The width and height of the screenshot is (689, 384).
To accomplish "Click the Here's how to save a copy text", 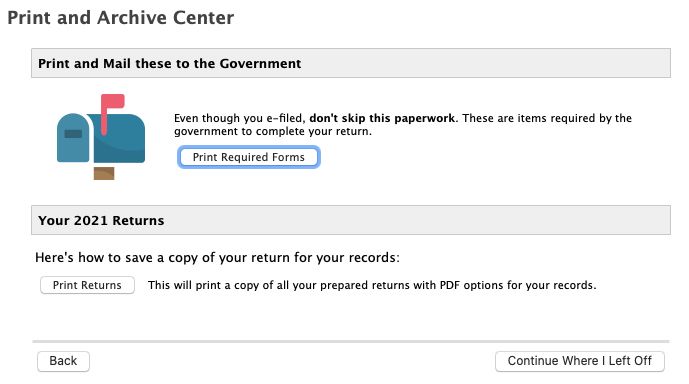I will tap(218, 257).
